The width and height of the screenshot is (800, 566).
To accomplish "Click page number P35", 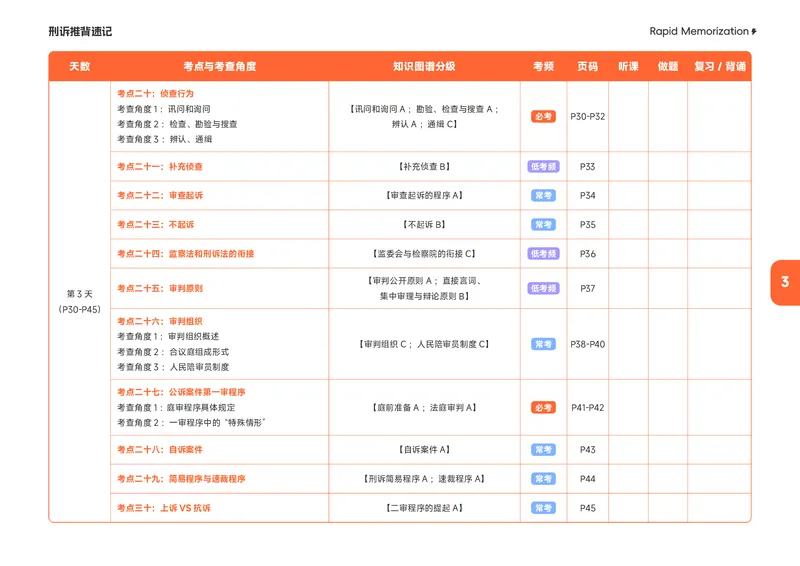I will pyautogui.click(x=587, y=225).
